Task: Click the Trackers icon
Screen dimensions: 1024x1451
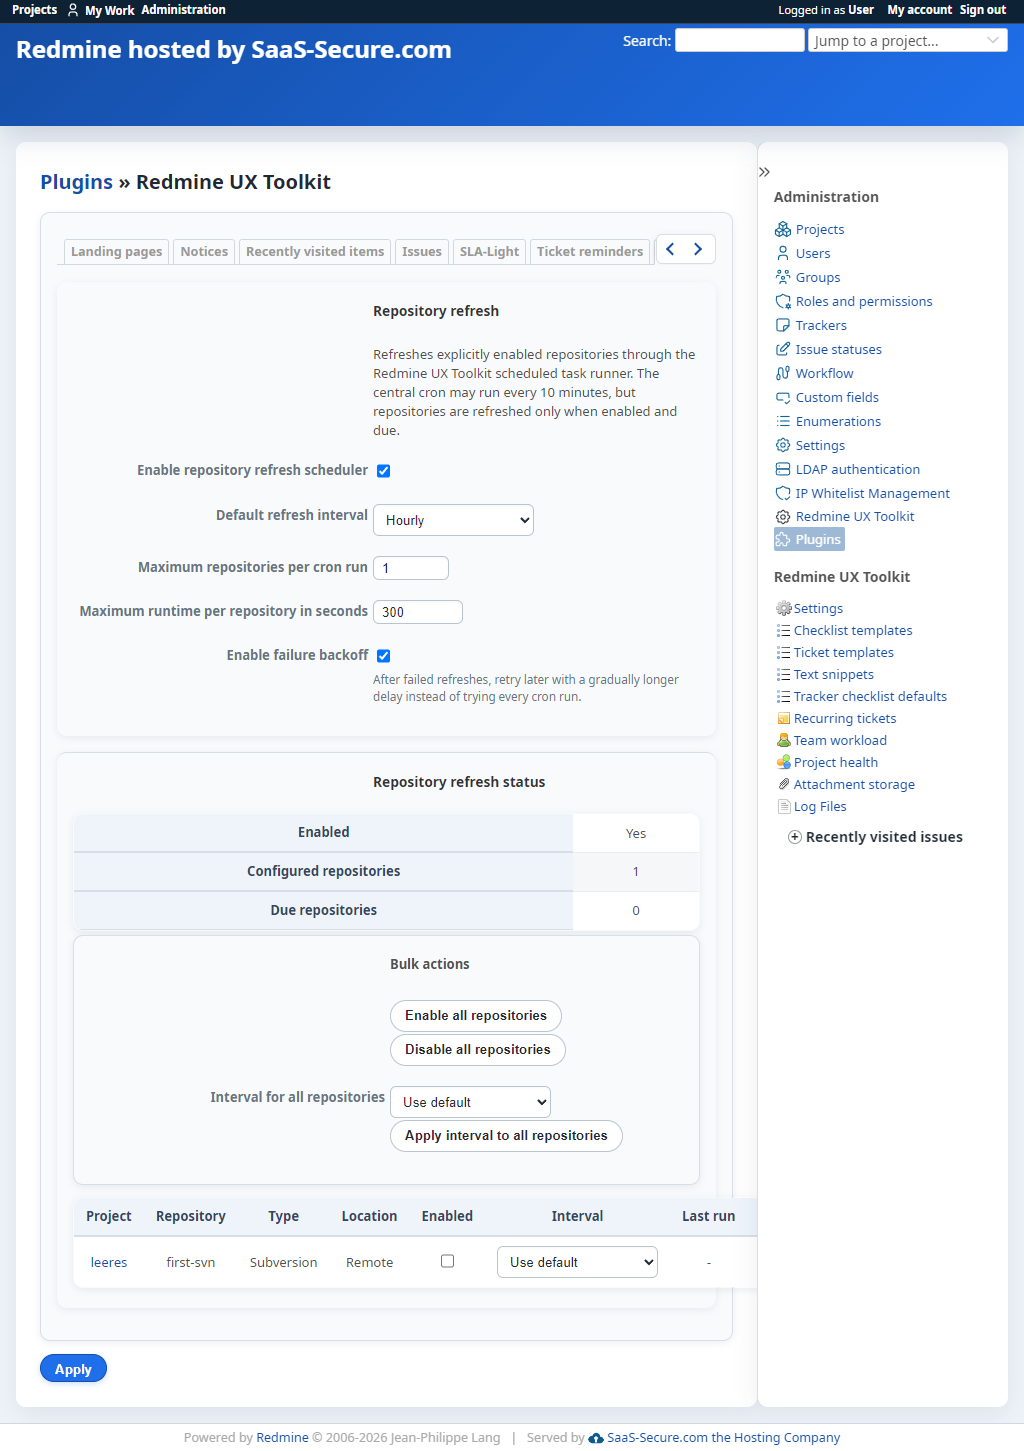Action: pos(783,325)
